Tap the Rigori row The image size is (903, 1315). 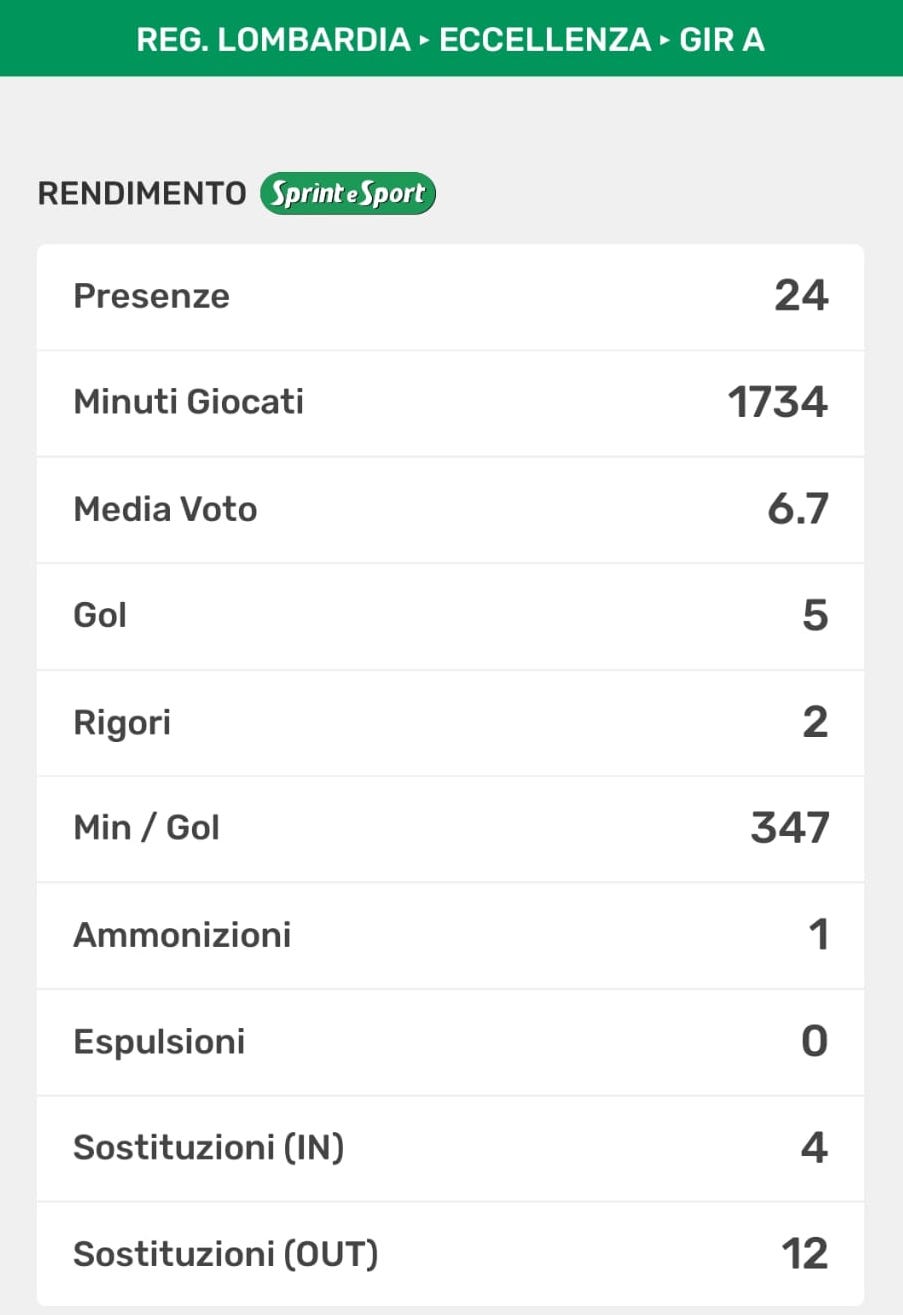click(x=451, y=722)
